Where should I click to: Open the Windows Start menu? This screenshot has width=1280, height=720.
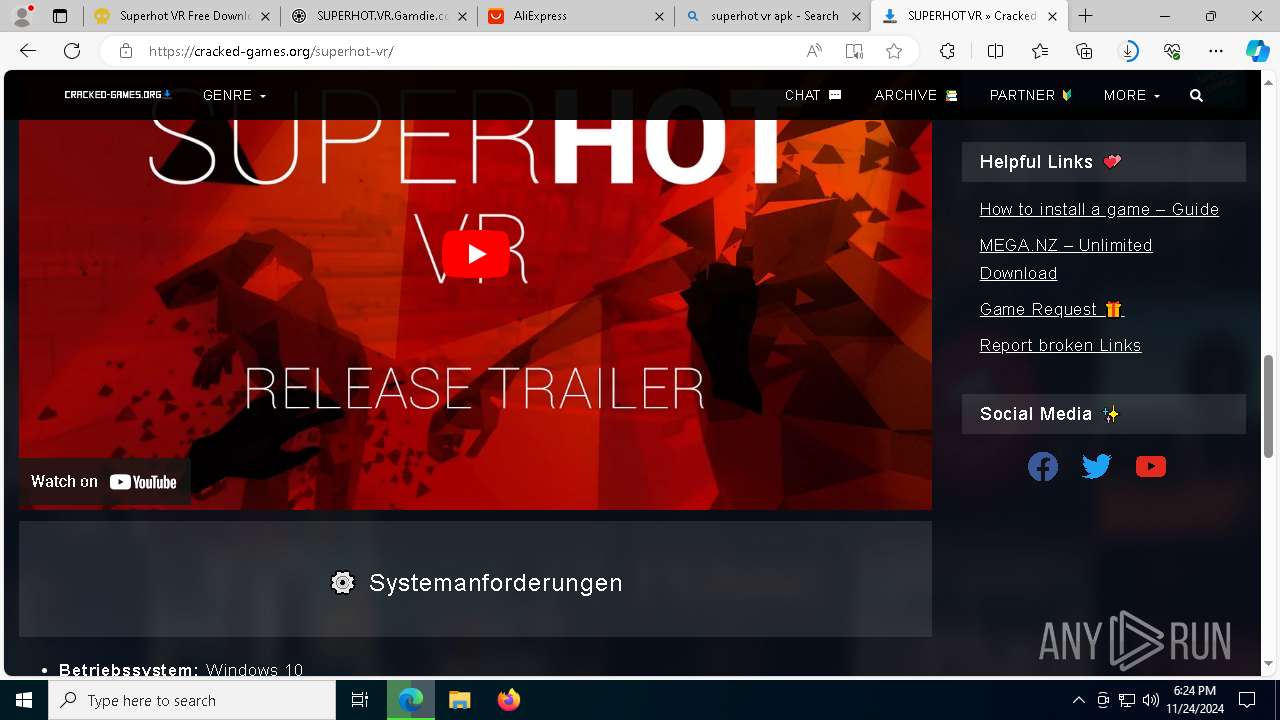click(24, 700)
